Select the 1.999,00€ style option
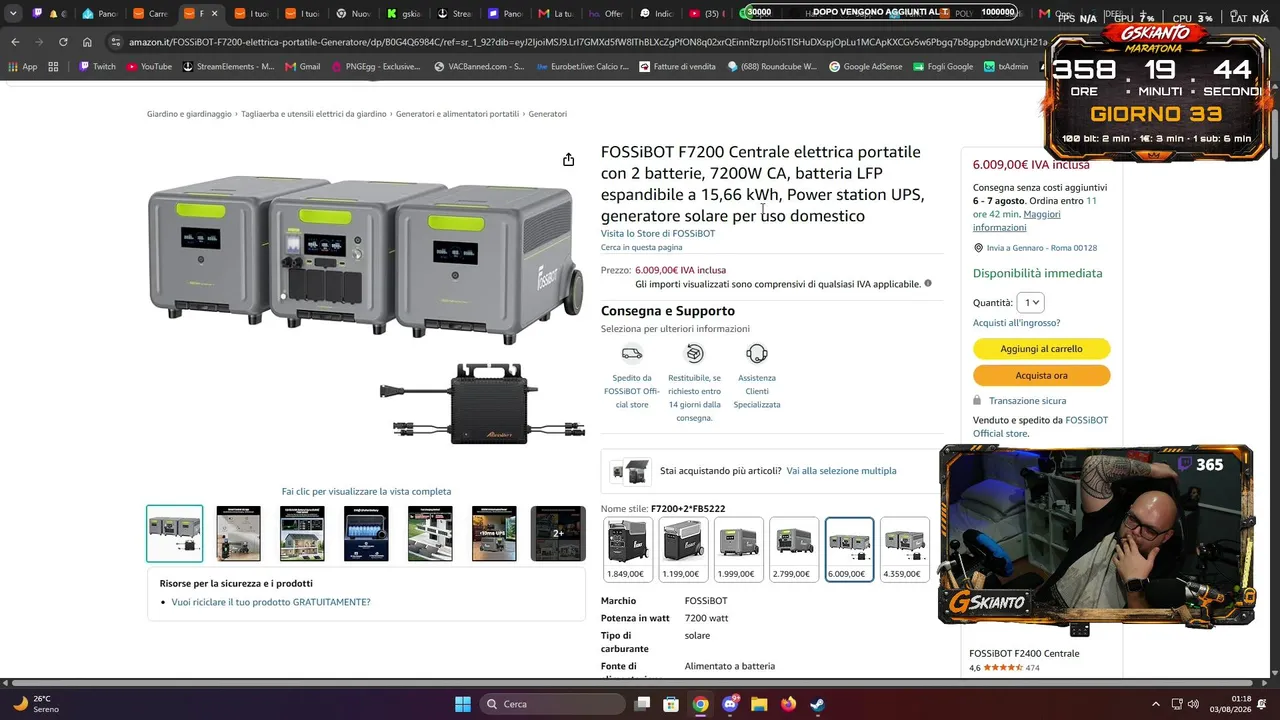The width and height of the screenshot is (1280, 720). point(739,549)
